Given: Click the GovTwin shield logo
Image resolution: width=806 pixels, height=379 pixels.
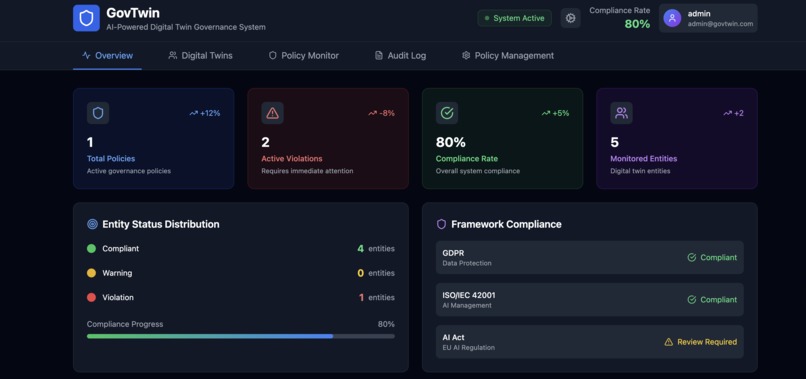Looking at the screenshot, I should click(86, 18).
